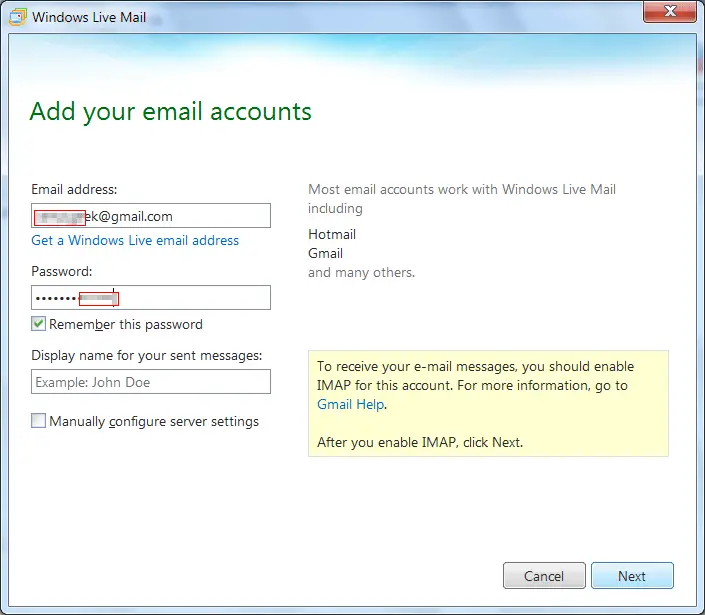Viewport: 705px width, 615px height.
Task: Click the 'Hotmail' text
Action: [x=332, y=234]
